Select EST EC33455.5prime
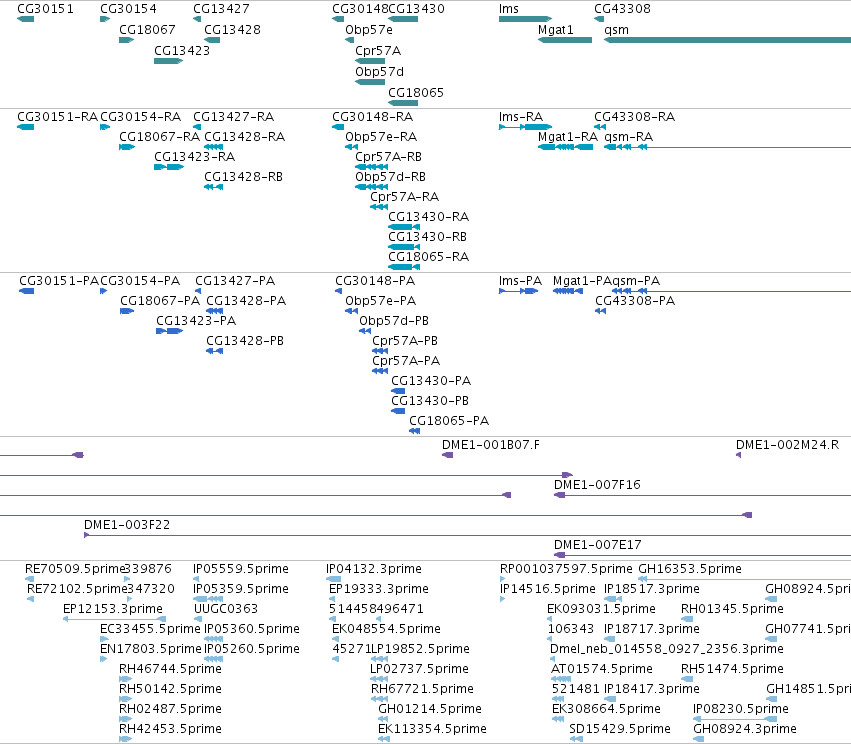The image size is (851, 744). point(104,639)
